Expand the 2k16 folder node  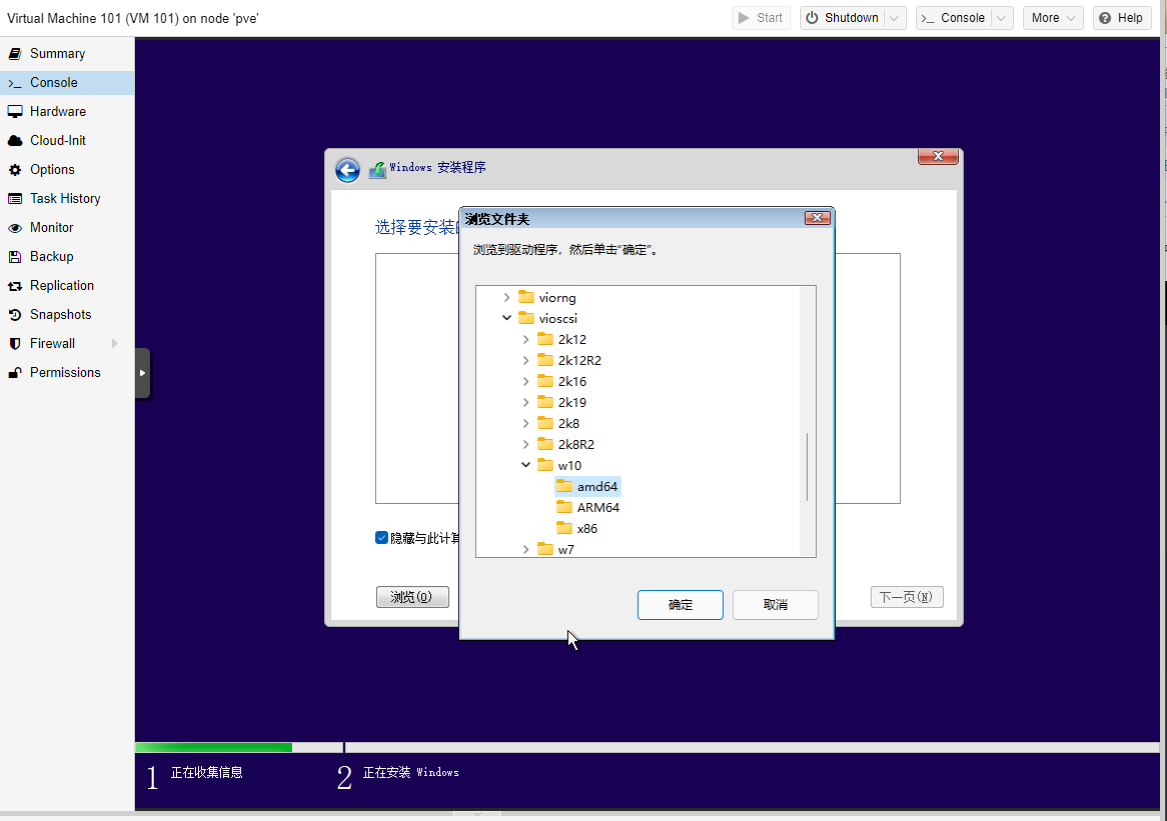pyautogui.click(x=526, y=381)
